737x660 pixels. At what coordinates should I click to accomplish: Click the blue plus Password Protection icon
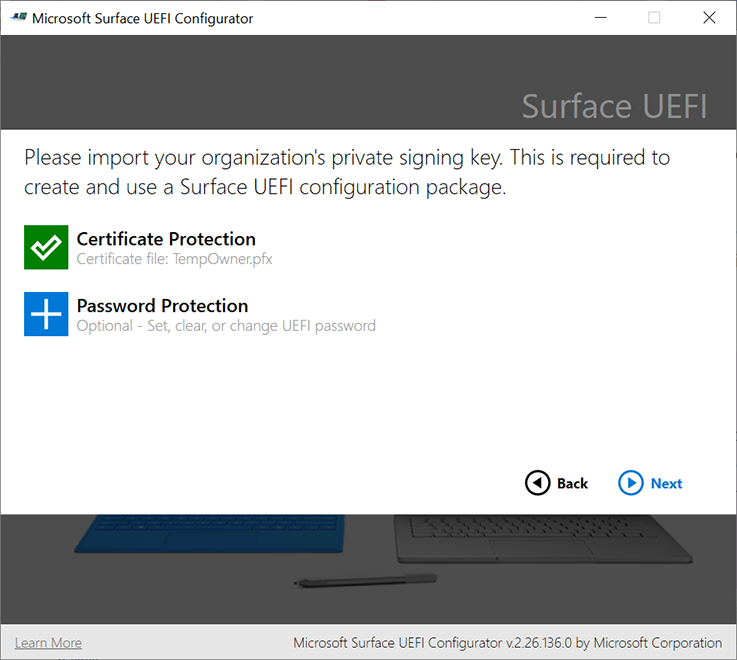46,314
